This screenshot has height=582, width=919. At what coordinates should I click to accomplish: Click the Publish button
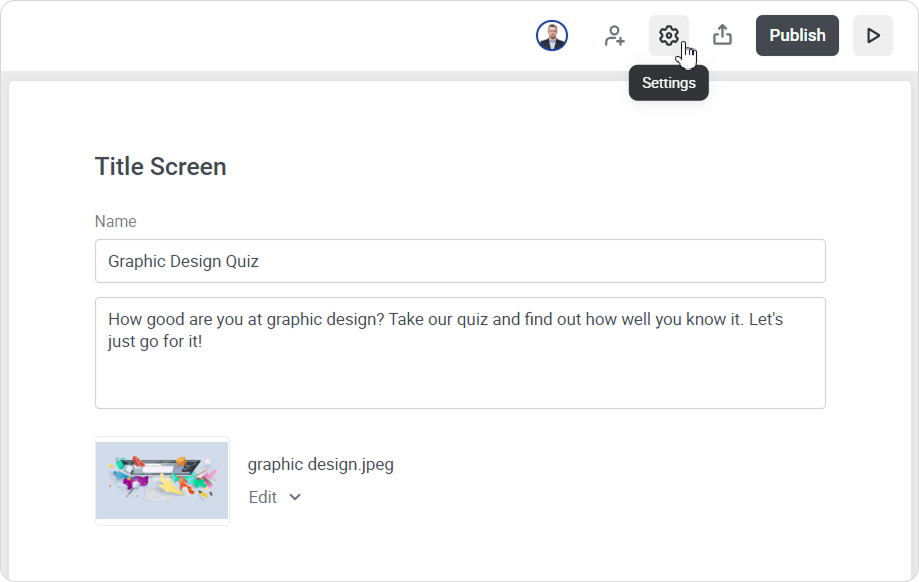pyautogui.click(x=797, y=36)
